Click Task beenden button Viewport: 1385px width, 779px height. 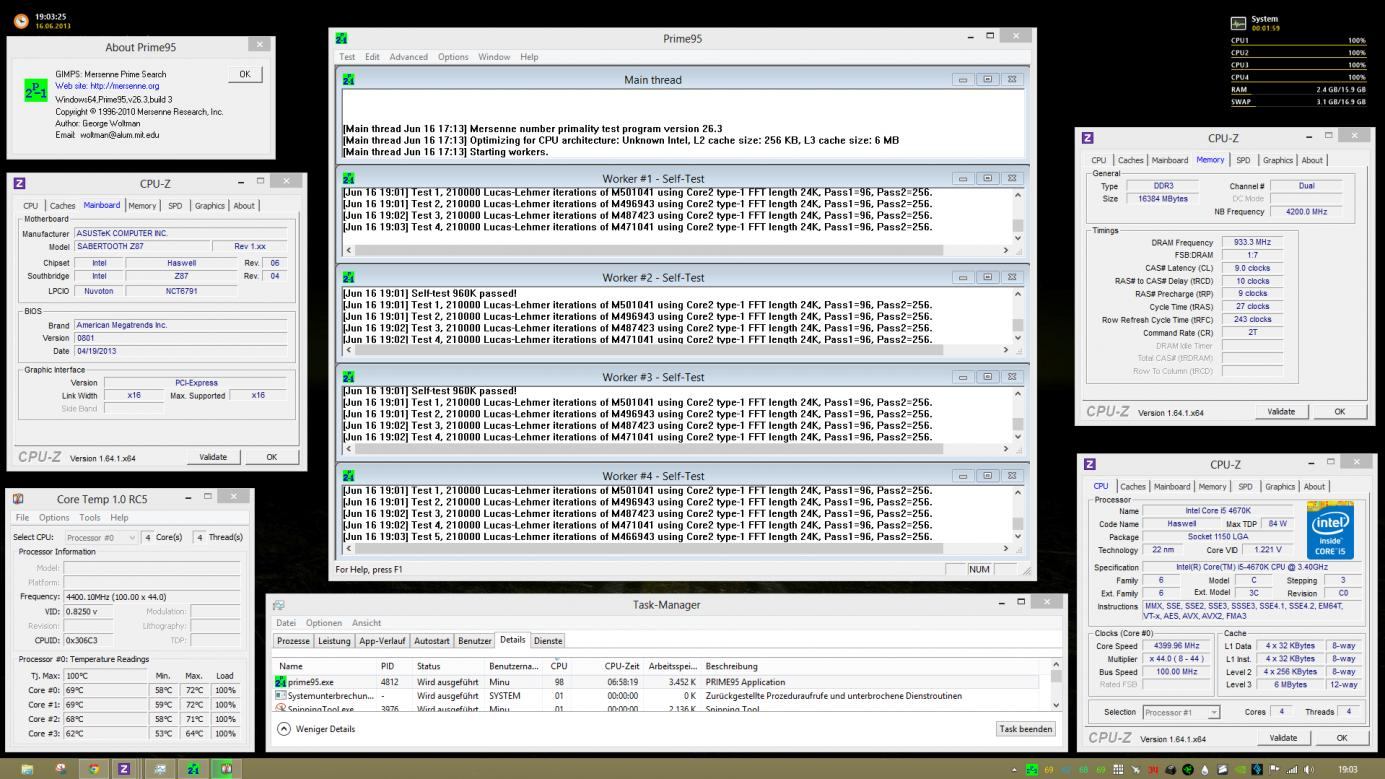[x=1025, y=729]
